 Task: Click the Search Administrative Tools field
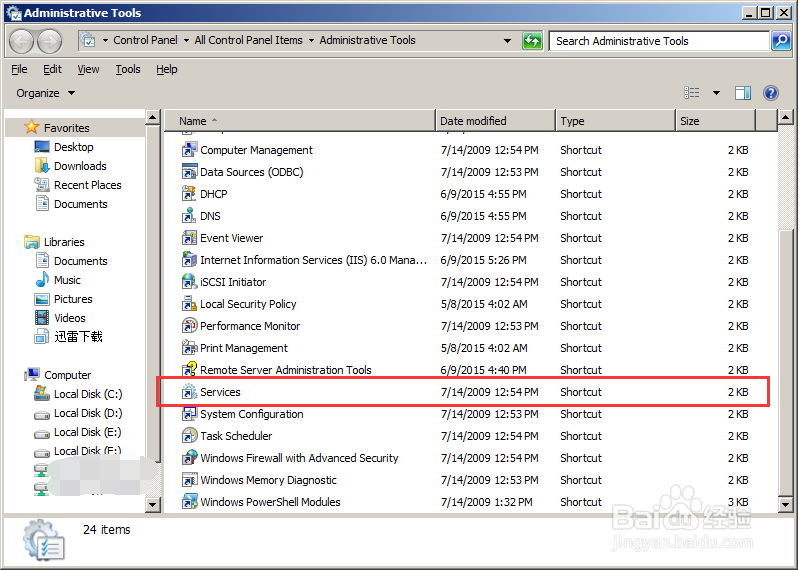coord(660,41)
